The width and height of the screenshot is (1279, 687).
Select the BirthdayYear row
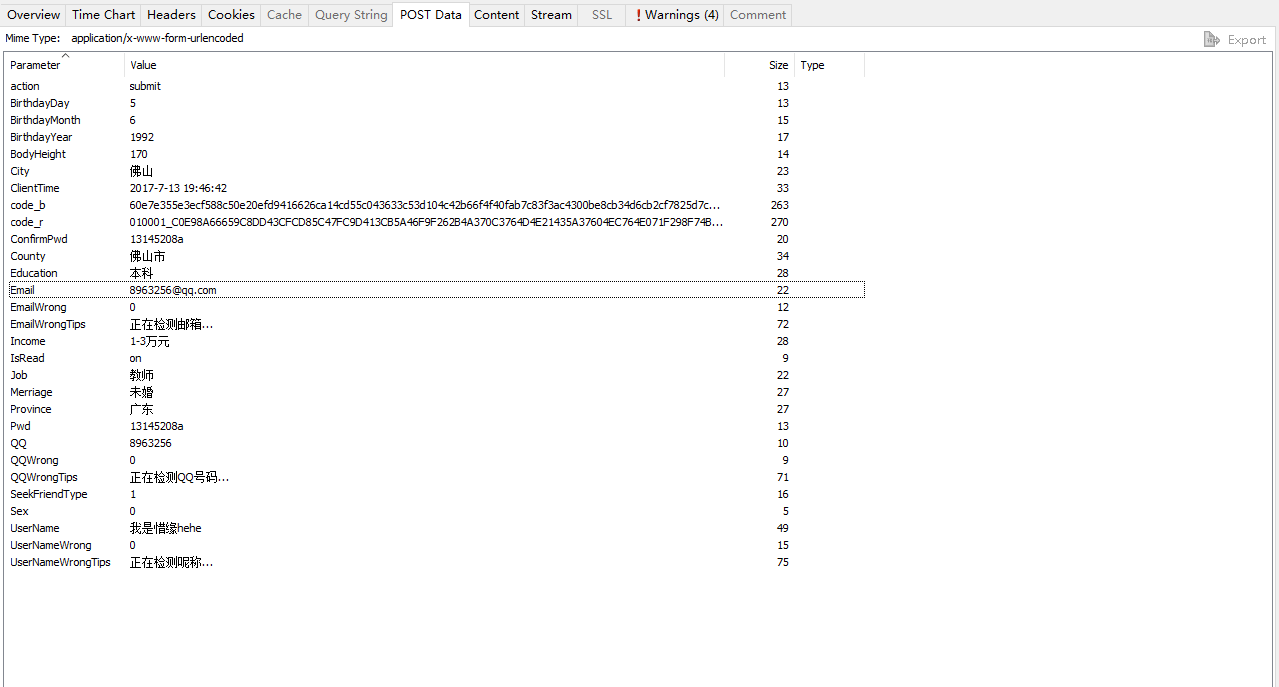[x=41, y=137]
